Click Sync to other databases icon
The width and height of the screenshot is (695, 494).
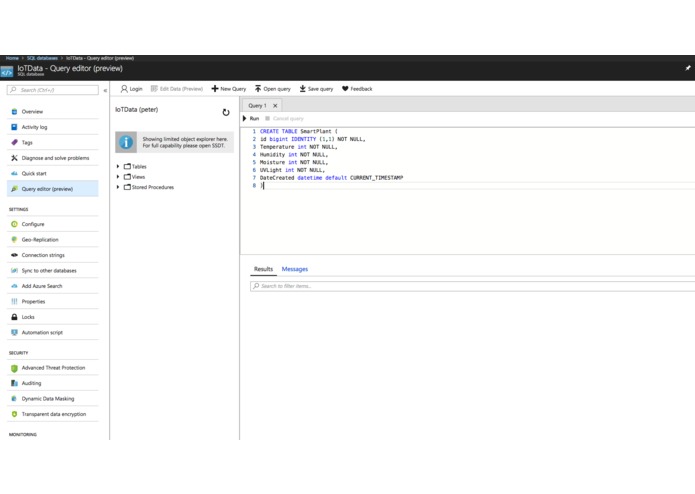(x=14, y=271)
